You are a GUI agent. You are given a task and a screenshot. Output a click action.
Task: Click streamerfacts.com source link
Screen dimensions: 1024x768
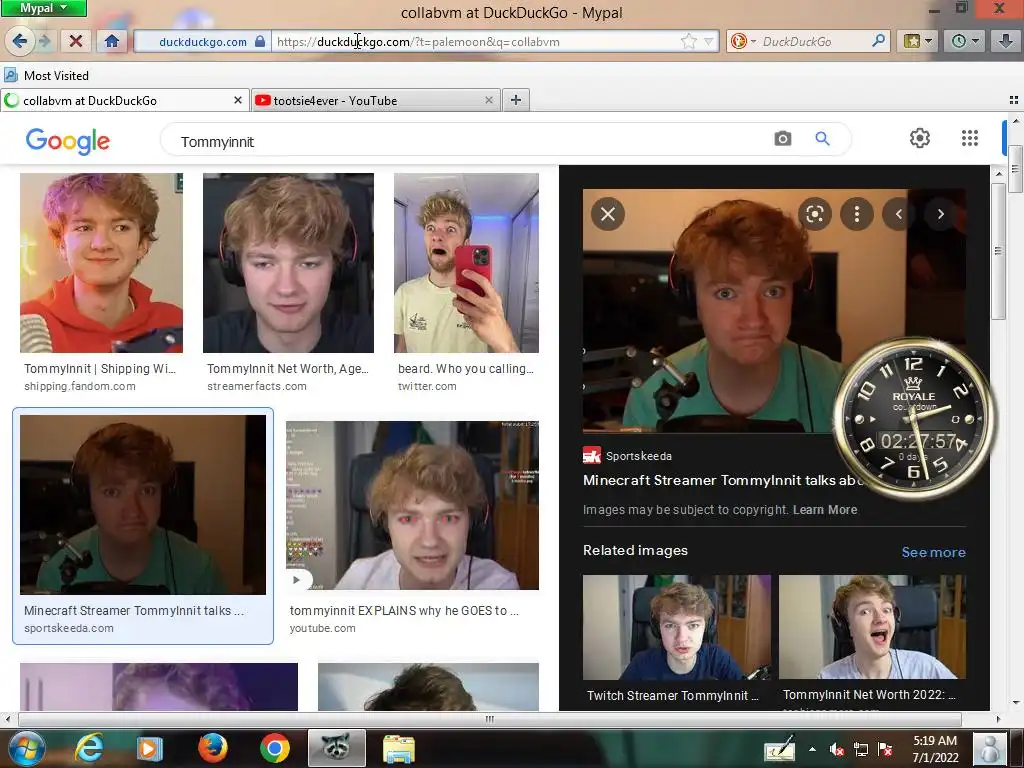click(257, 386)
